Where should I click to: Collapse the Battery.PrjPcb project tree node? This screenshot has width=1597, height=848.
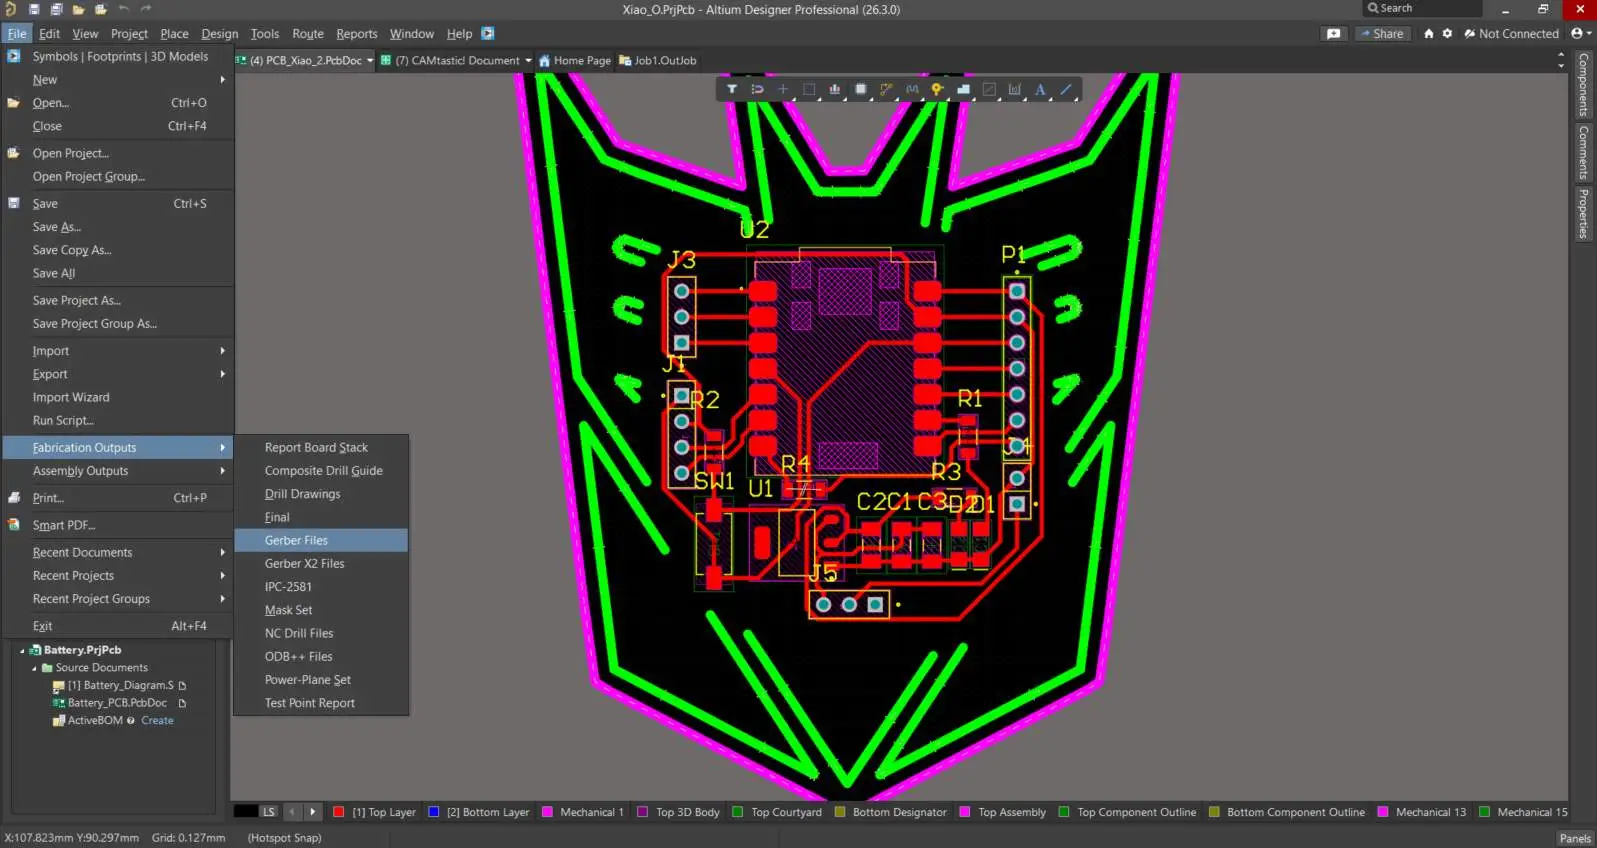point(23,650)
